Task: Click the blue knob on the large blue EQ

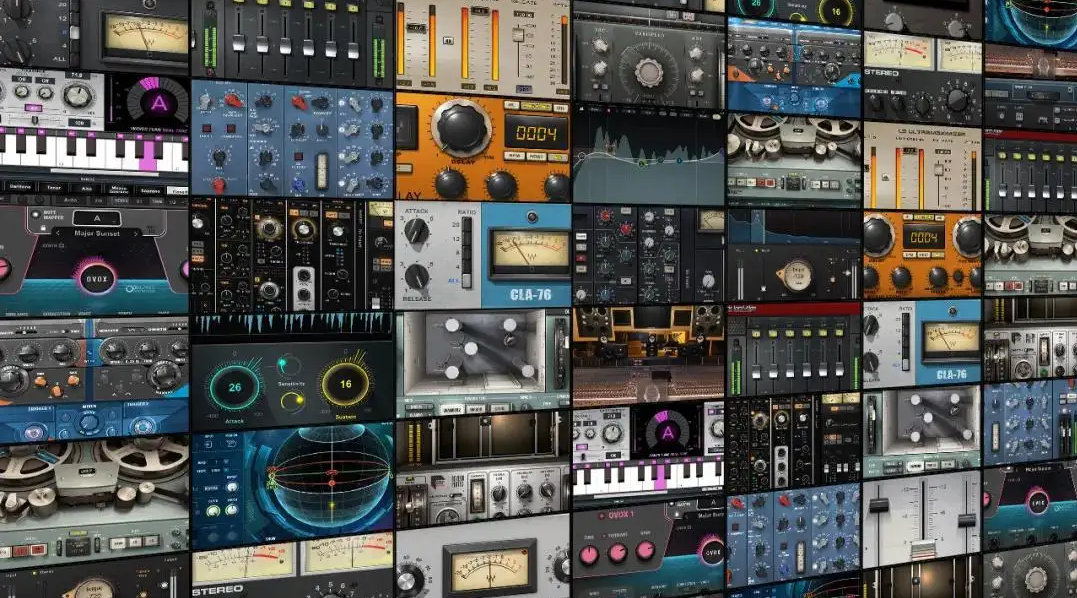Action: pos(298,186)
